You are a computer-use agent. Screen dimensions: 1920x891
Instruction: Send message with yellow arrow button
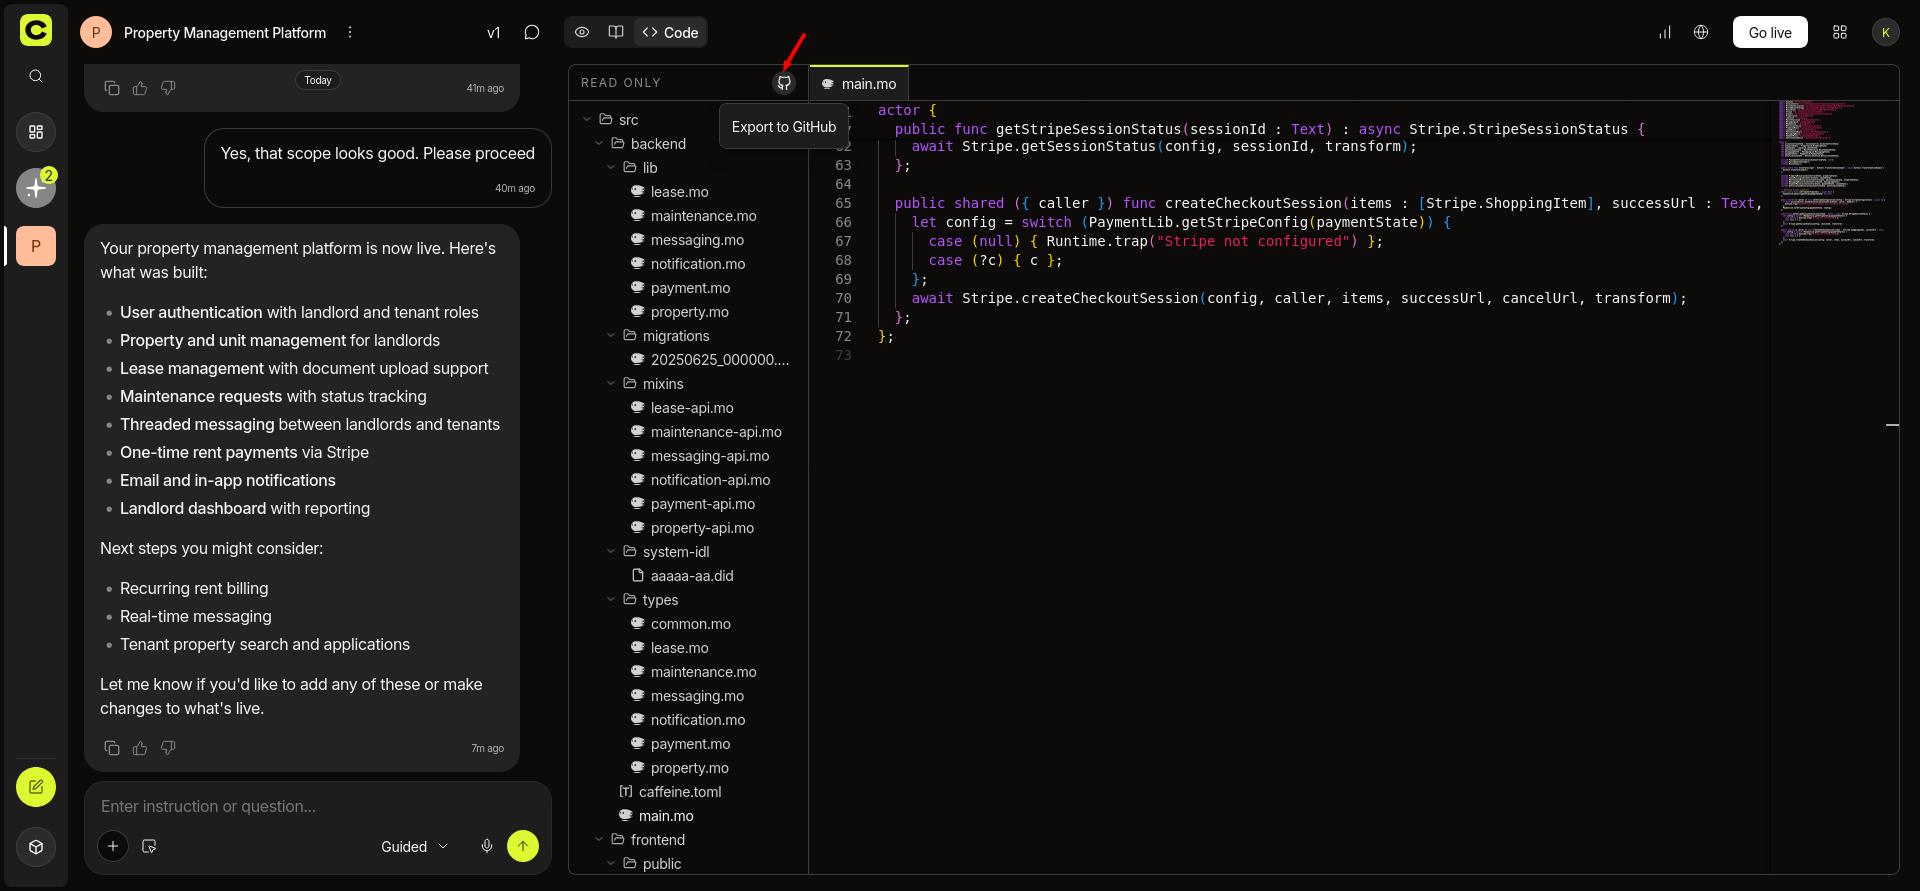click(523, 846)
